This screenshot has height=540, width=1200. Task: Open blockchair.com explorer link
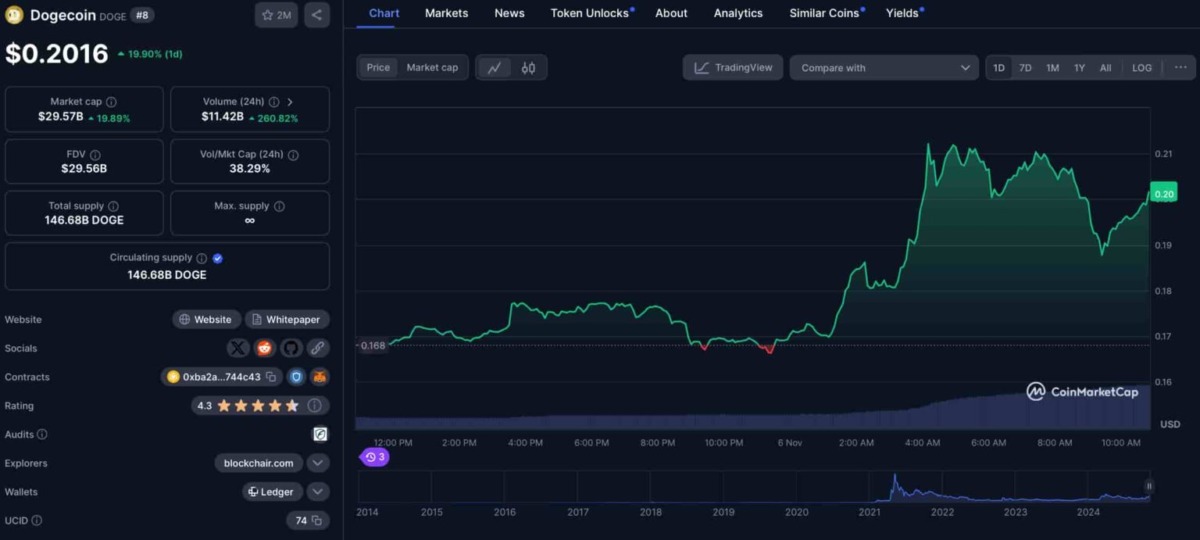point(258,463)
